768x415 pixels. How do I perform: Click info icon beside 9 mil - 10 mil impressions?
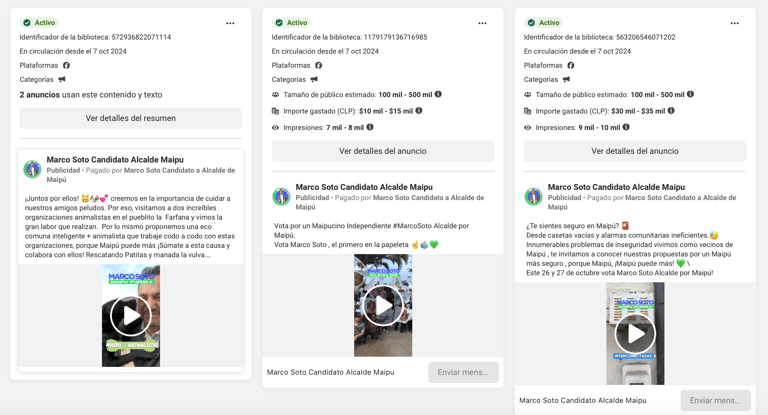point(626,127)
